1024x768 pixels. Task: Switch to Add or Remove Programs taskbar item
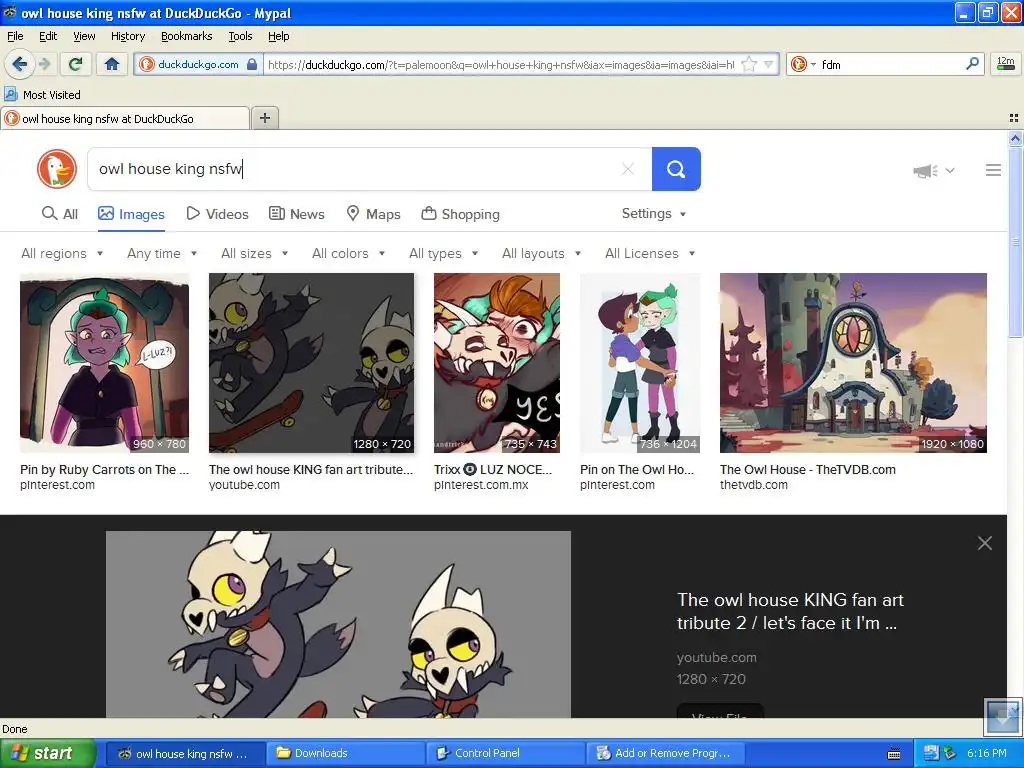click(x=664, y=753)
